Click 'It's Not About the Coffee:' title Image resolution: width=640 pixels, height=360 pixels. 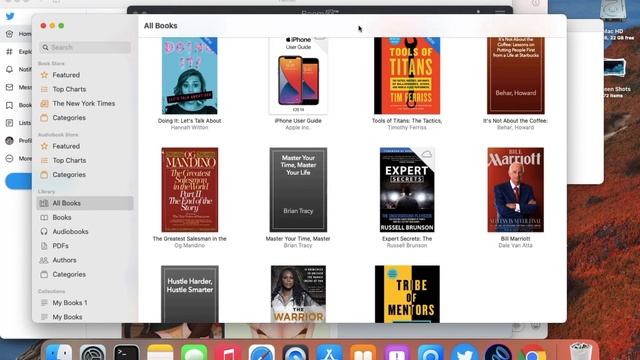coord(516,121)
